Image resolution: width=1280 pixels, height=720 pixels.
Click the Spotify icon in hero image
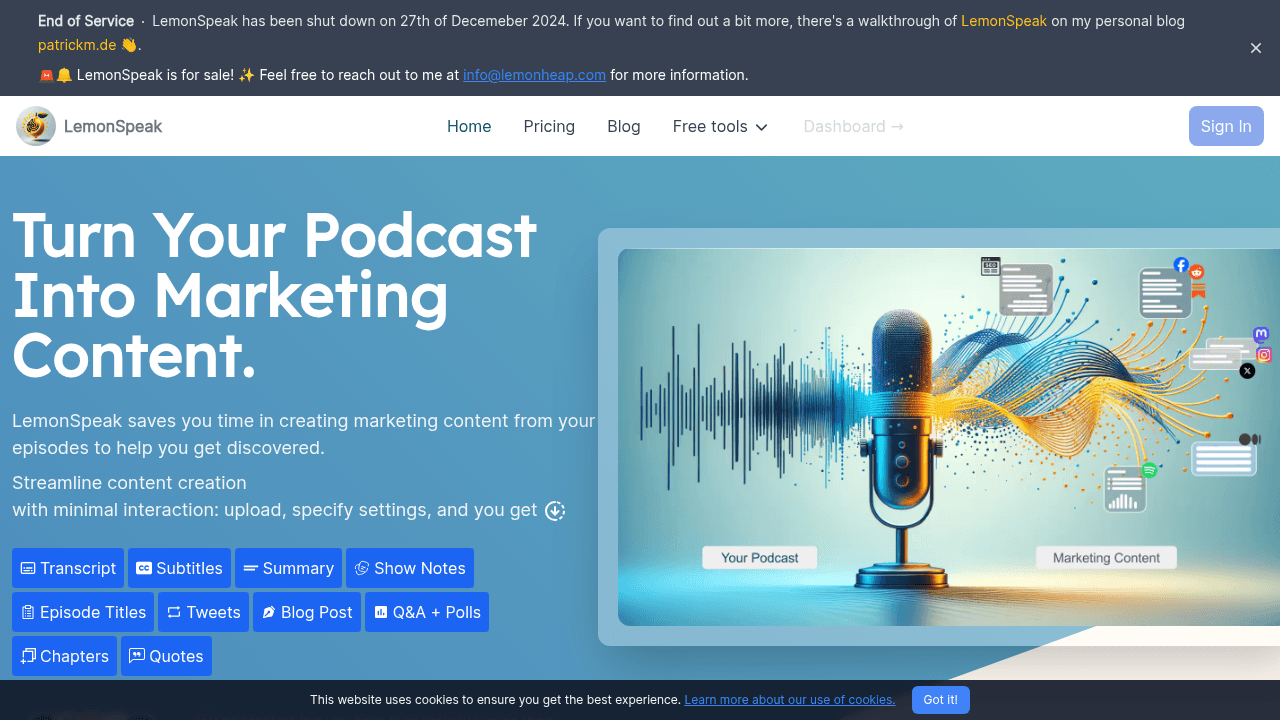1149,469
